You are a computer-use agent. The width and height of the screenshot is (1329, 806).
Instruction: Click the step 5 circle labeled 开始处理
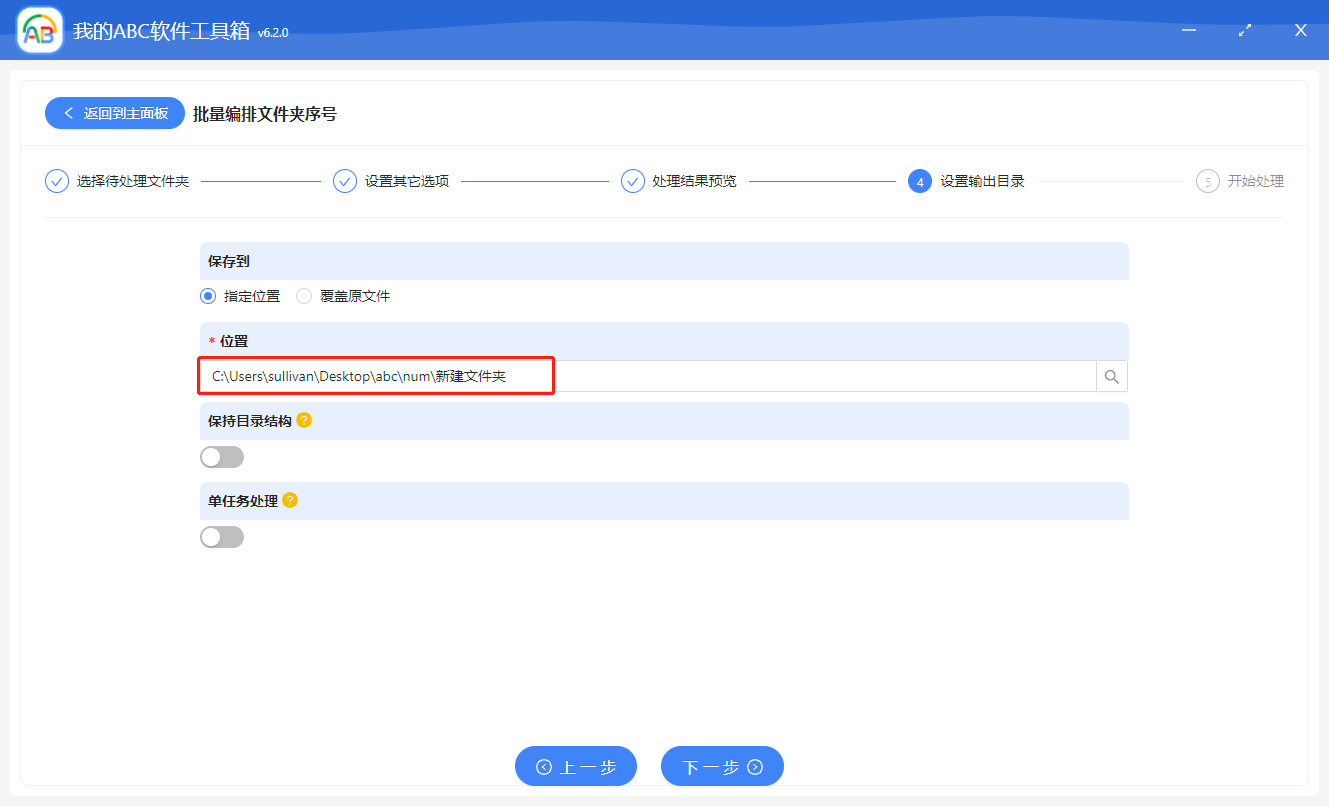tap(1208, 181)
